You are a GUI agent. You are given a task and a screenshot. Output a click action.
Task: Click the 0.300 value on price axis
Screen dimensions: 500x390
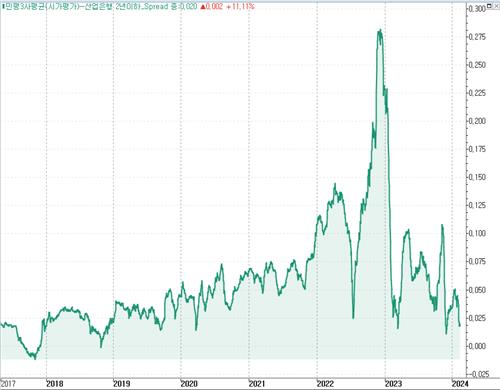[x=477, y=9]
